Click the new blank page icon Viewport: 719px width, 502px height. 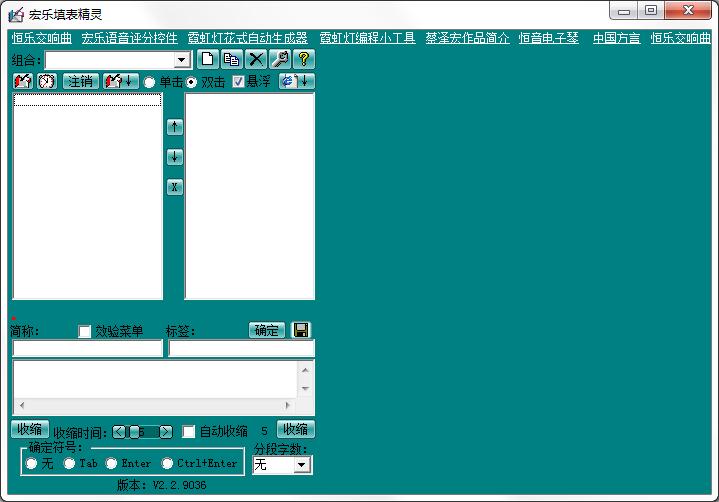click(208, 59)
